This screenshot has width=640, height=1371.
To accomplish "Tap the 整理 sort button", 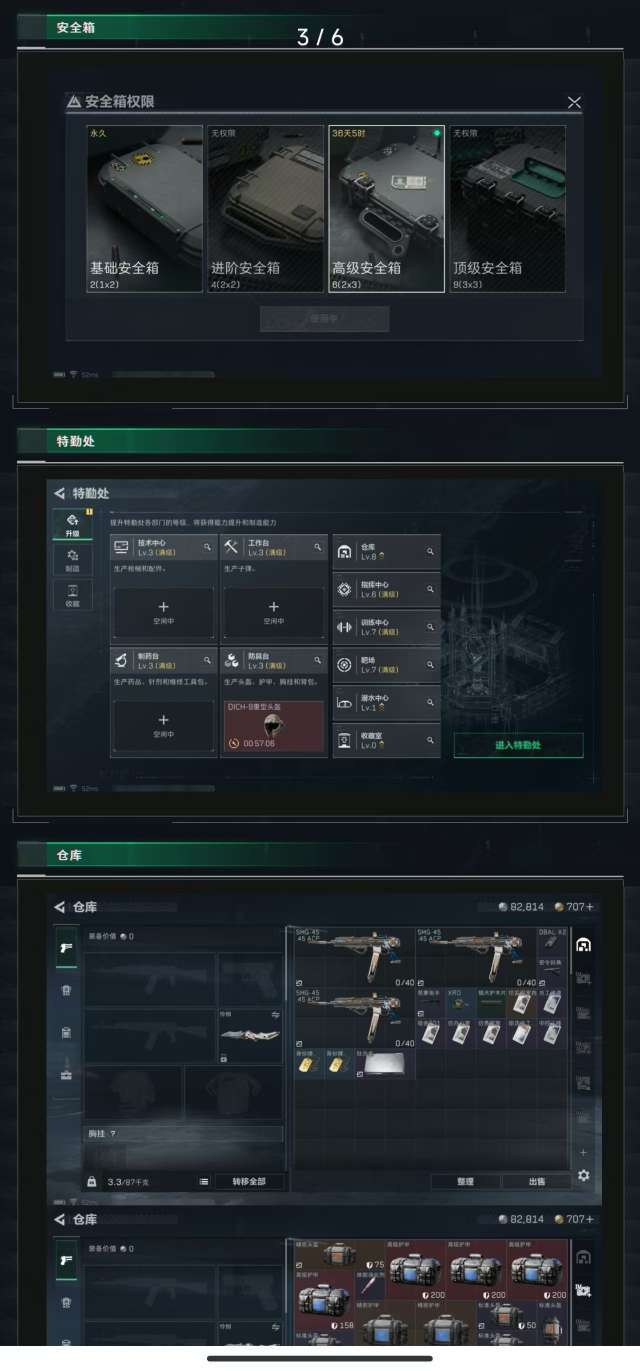I will pos(465,1181).
